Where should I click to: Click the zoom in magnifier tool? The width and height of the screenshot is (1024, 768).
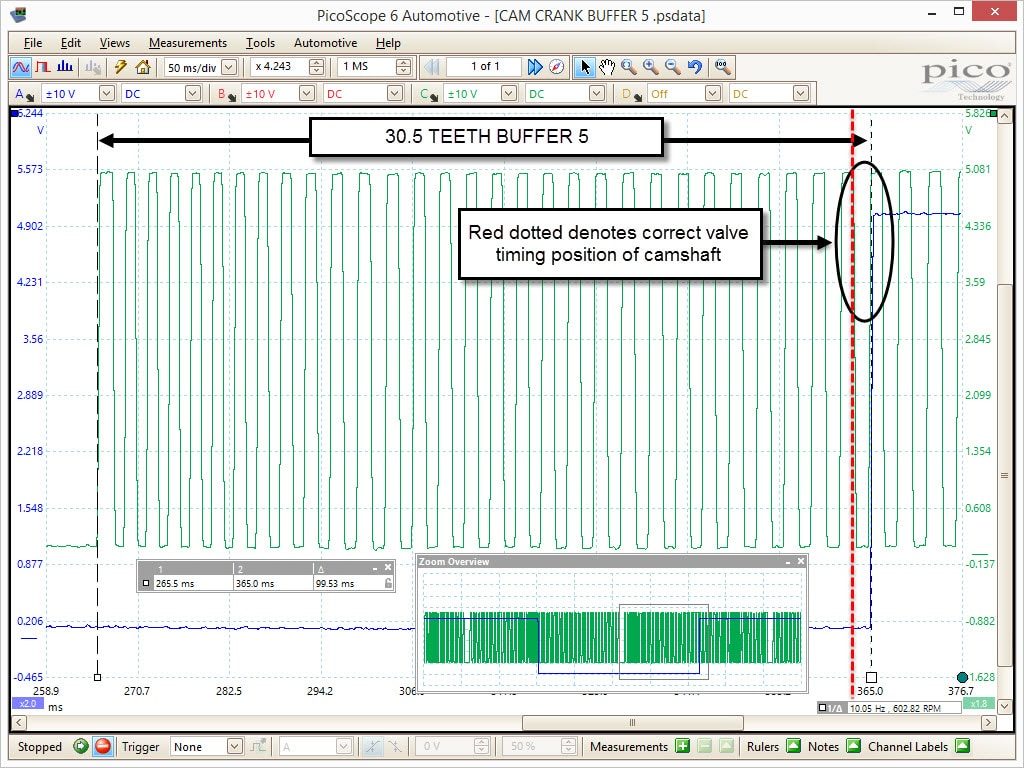[650, 67]
